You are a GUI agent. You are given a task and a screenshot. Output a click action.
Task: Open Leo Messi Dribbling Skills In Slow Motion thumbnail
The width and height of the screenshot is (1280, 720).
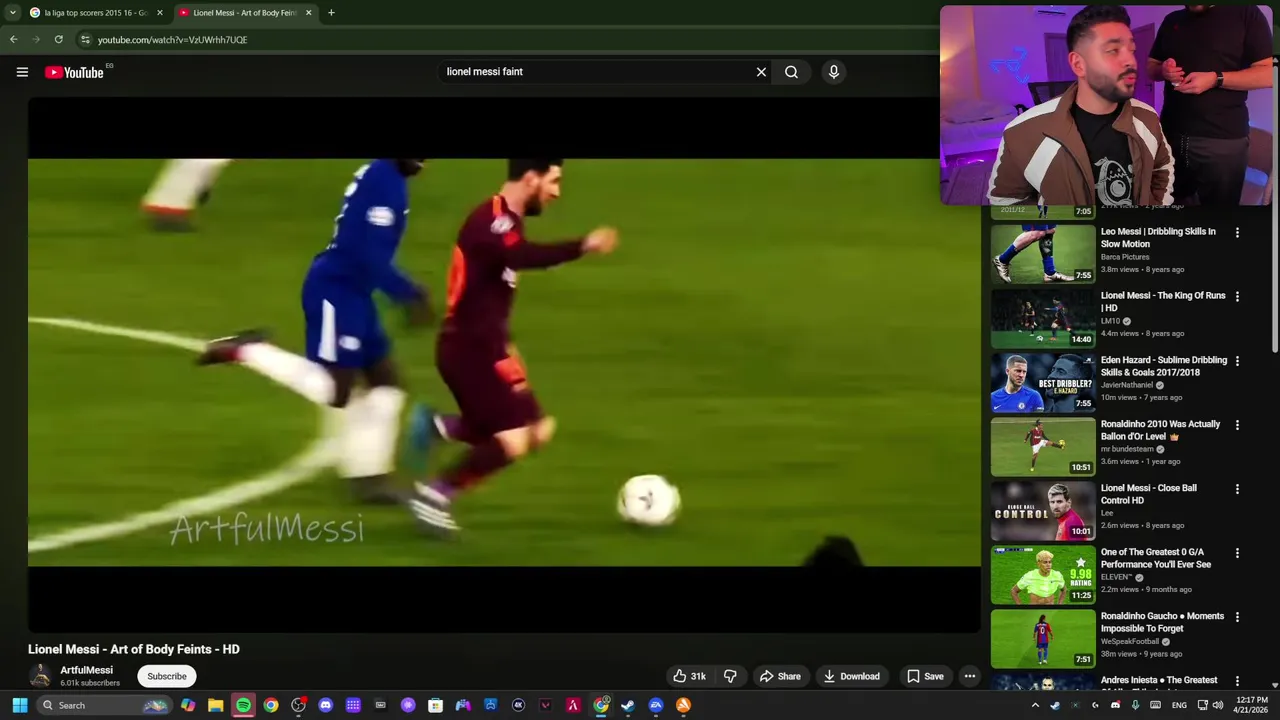point(1043,254)
